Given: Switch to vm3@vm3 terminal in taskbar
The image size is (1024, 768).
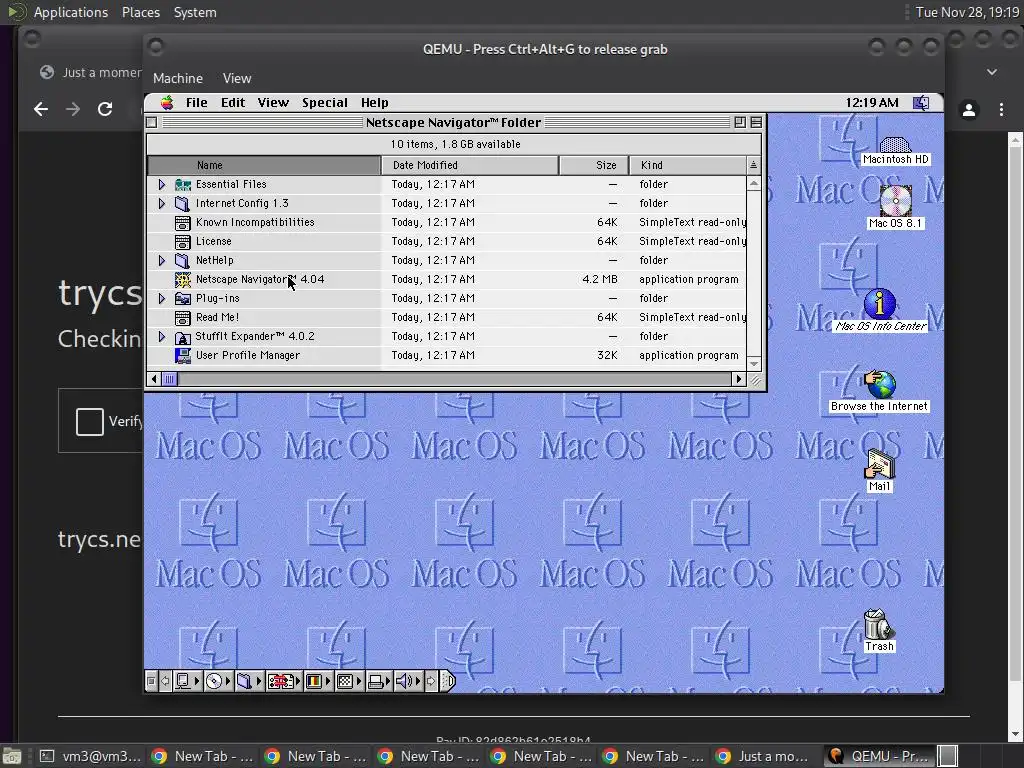Looking at the screenshot, I should [90, 756].
